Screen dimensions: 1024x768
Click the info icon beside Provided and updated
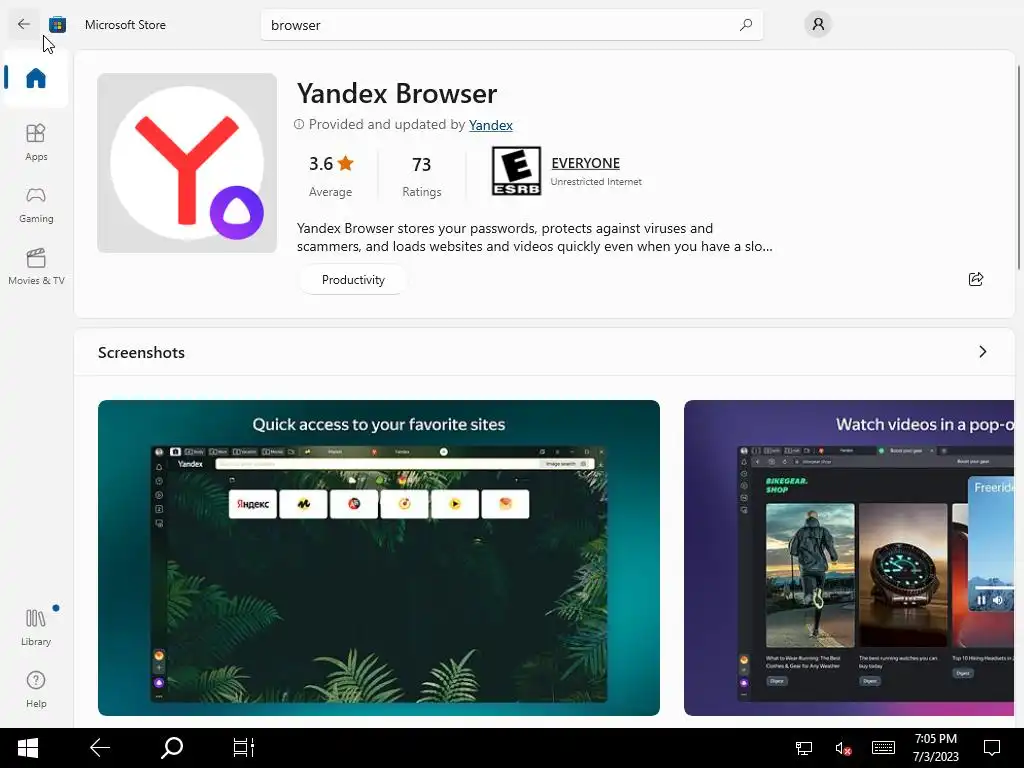pos(299,124)
